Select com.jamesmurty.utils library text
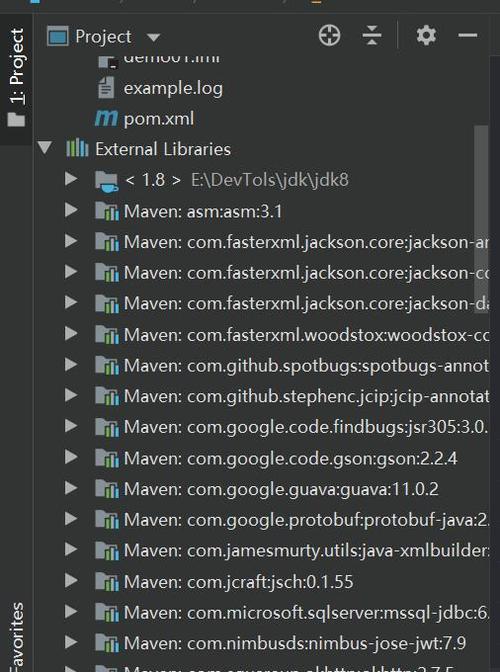Image resolution: width=500 pixels, height=672 pixels. coord(306,551)
